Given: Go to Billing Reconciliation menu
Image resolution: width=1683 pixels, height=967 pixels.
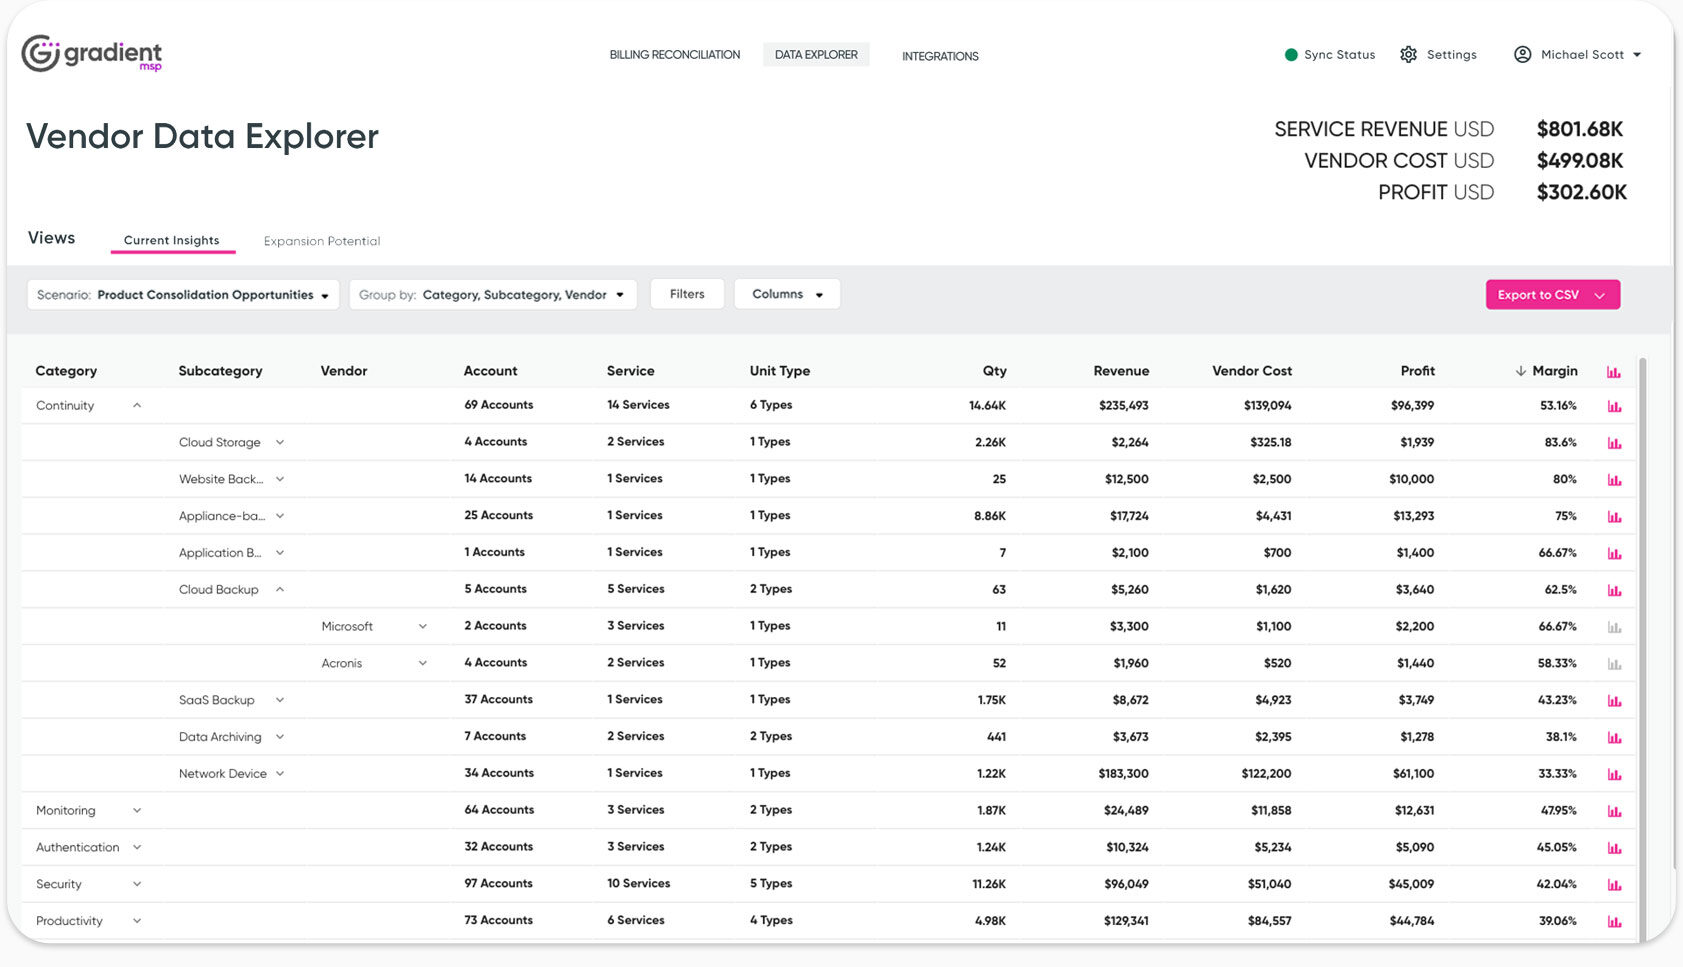Looking at the screenshot, I should click(674, 55).
